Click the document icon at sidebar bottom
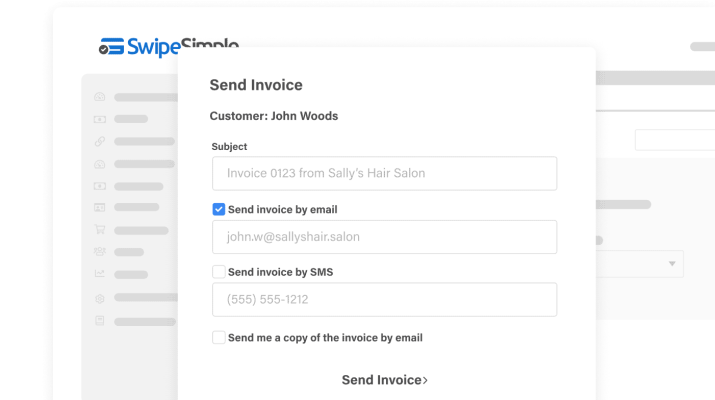 pos(99,321)
